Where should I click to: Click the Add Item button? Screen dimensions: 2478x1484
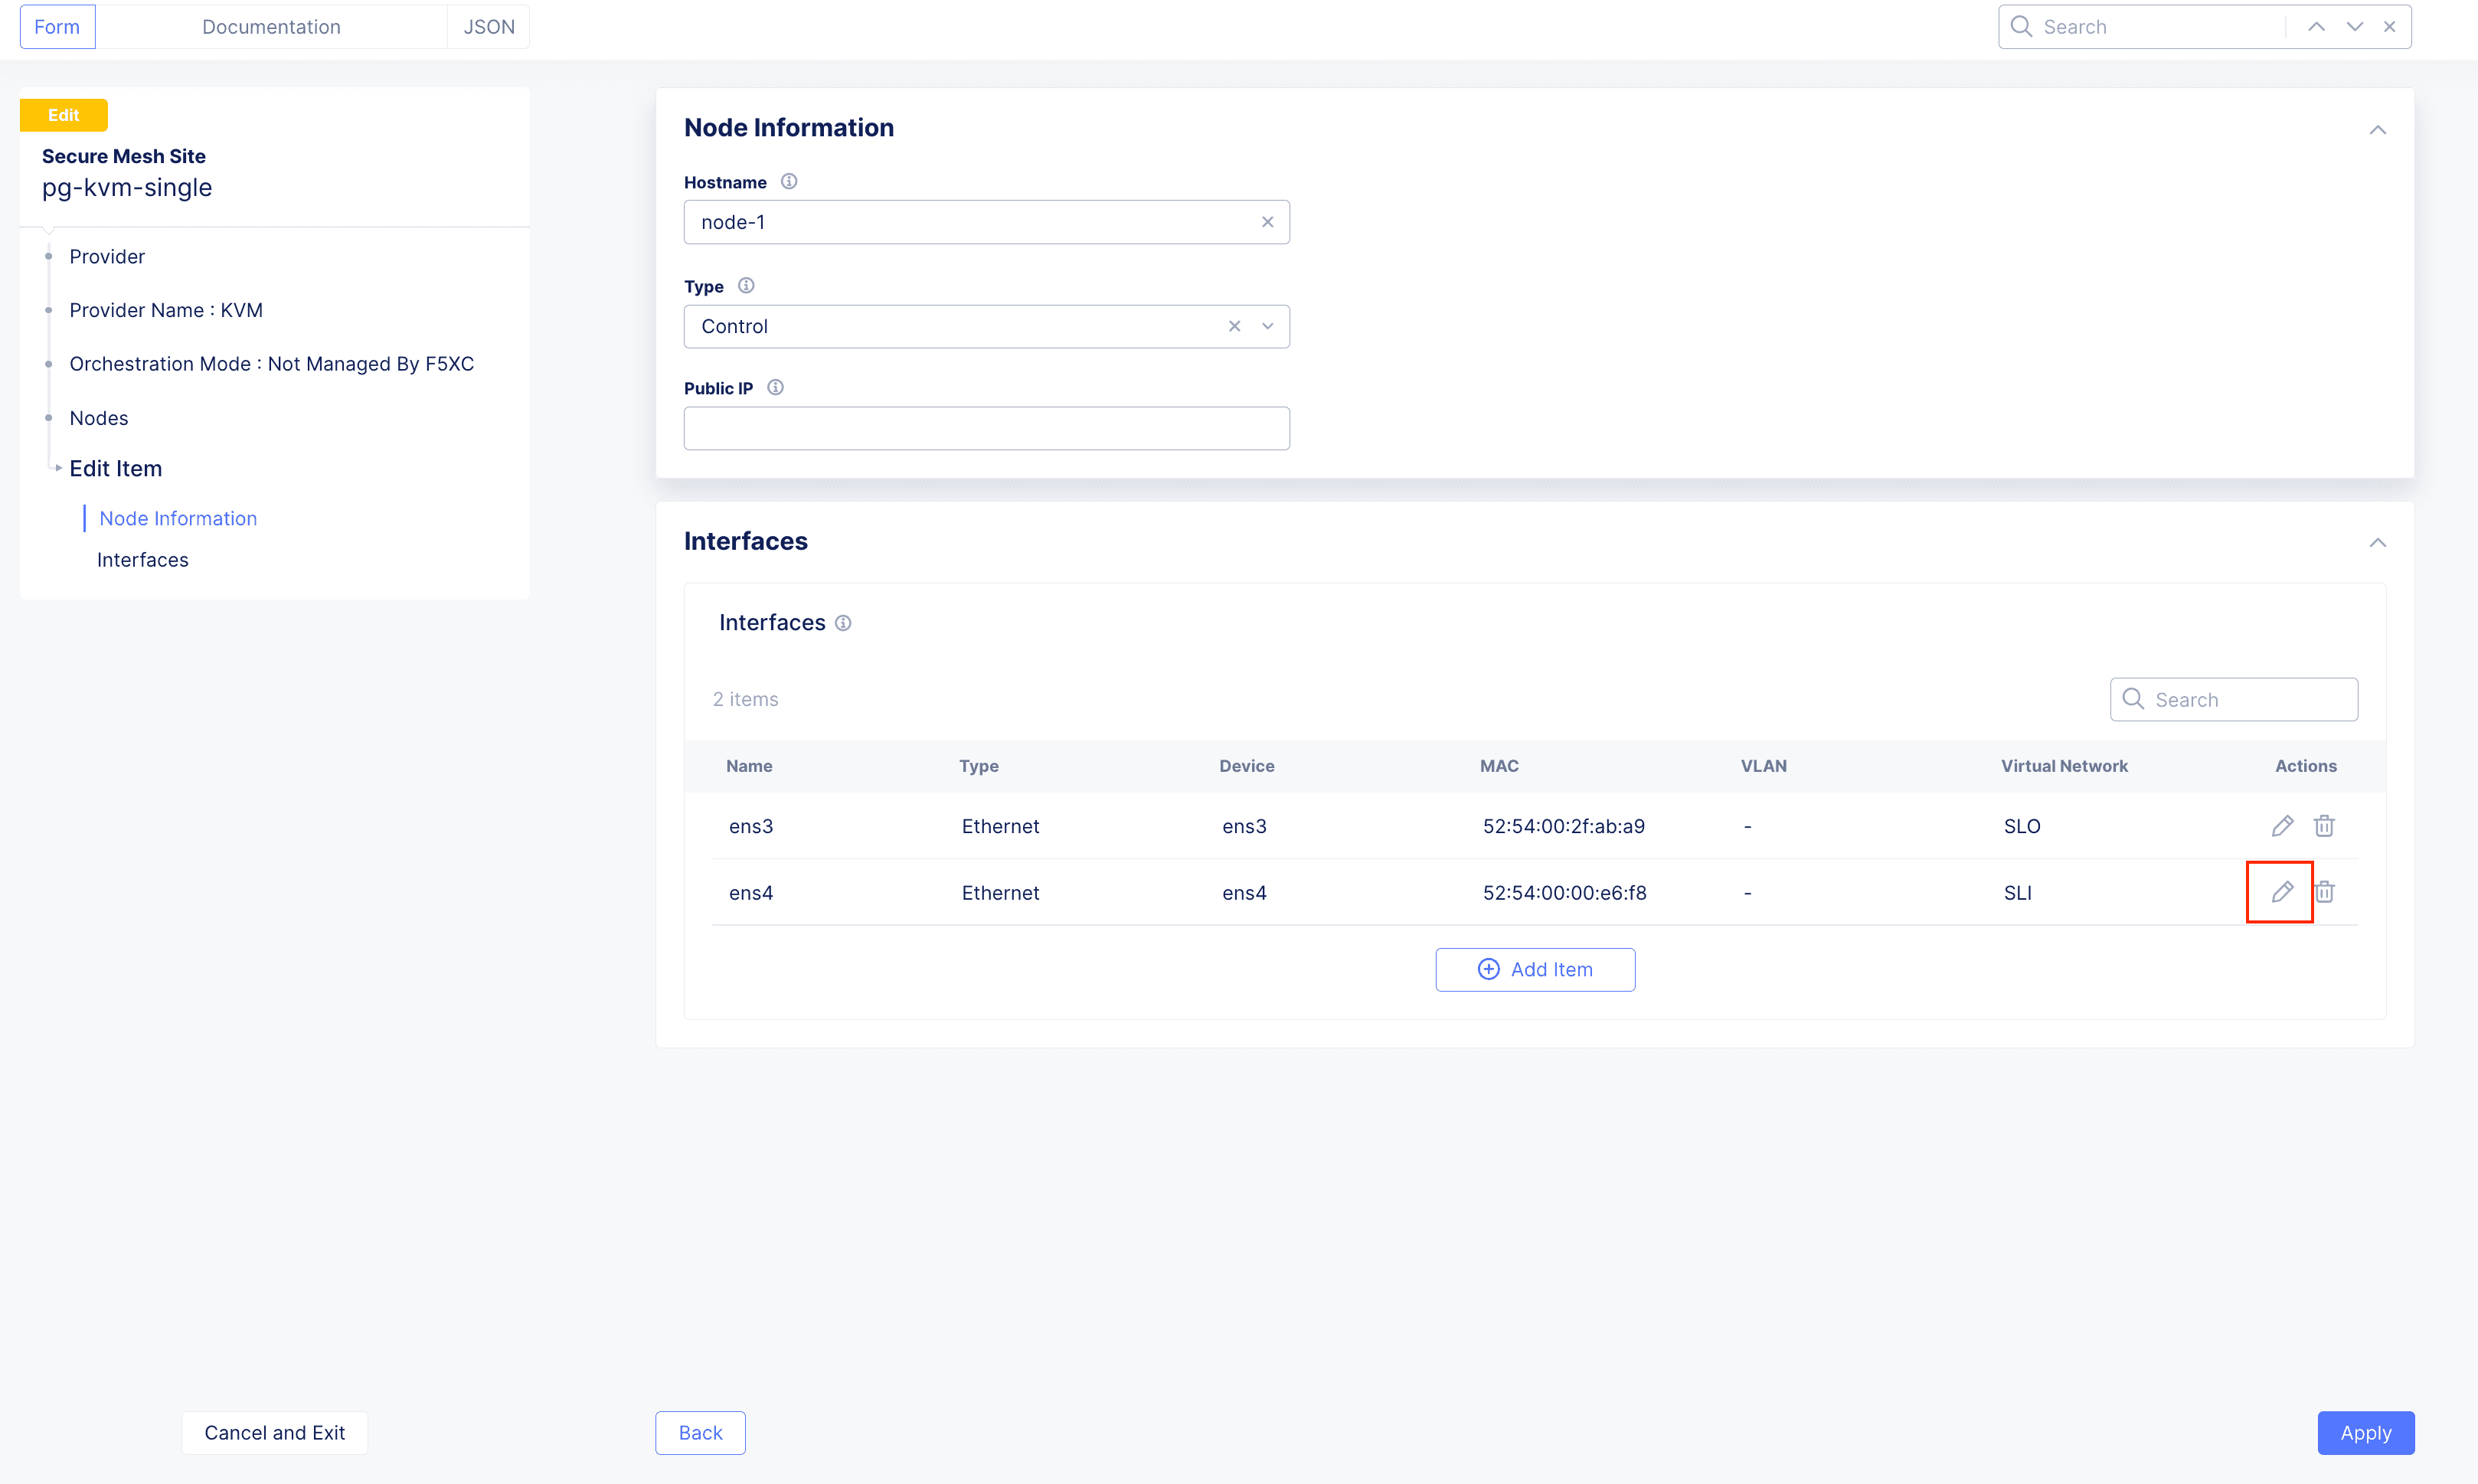point(1534,969)
